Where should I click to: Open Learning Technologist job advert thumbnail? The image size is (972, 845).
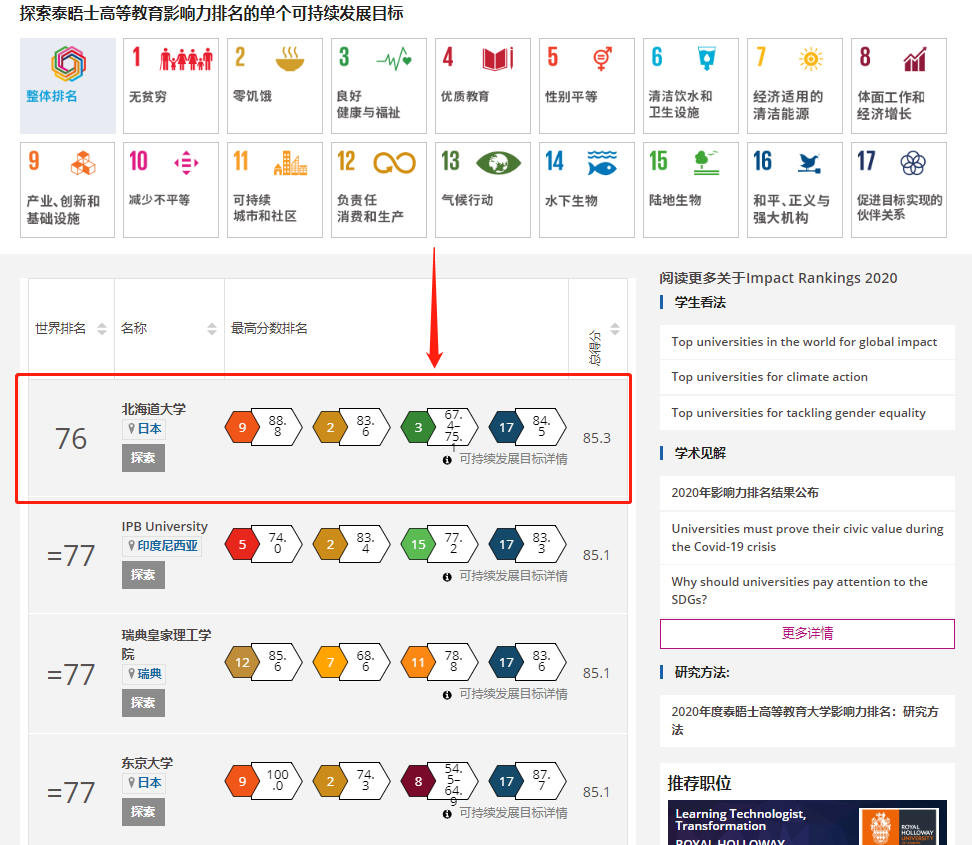coord(807,823)
